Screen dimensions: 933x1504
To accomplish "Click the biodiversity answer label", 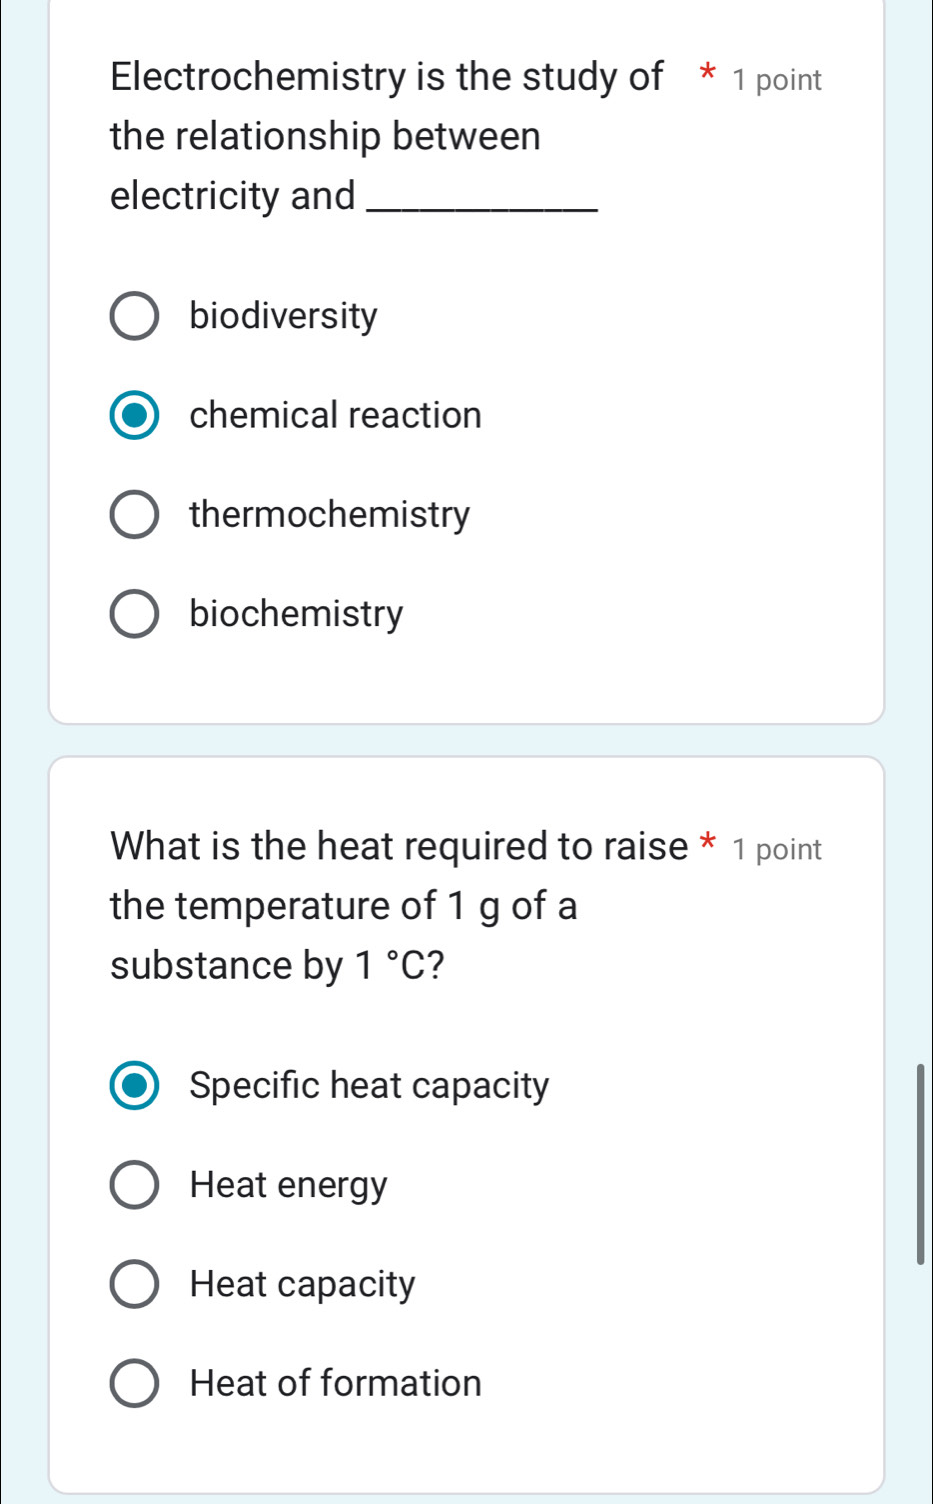I will (x=283, y=316).
